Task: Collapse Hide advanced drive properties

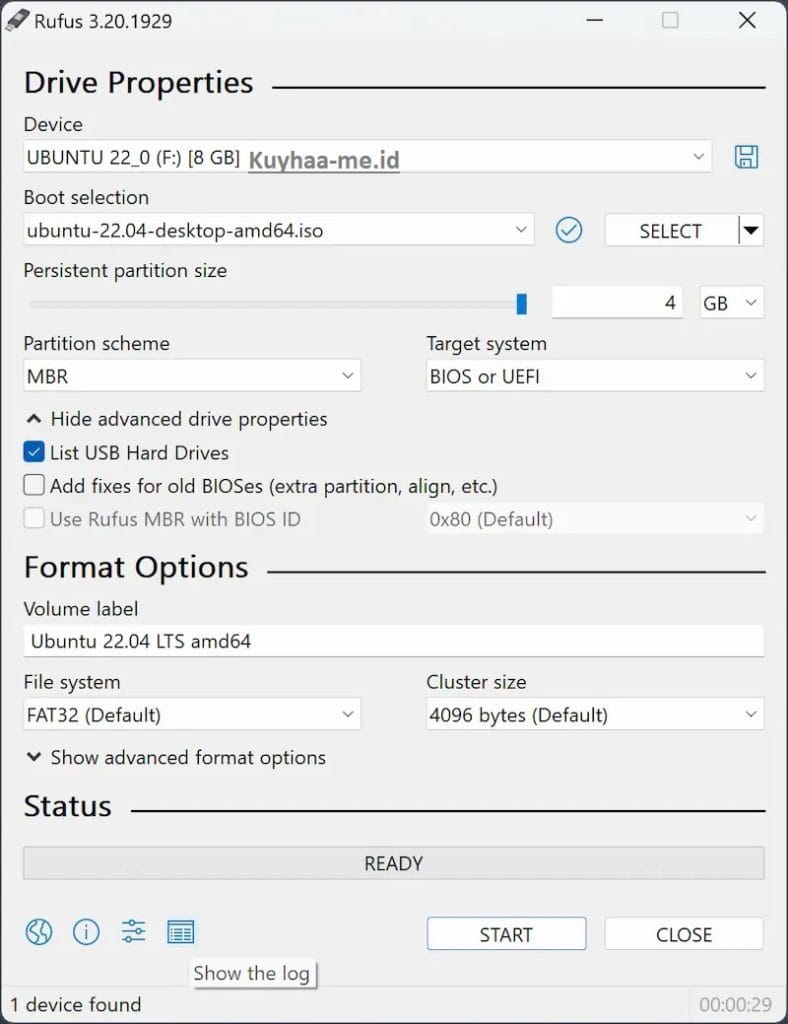Action: (x=176, y=419)
